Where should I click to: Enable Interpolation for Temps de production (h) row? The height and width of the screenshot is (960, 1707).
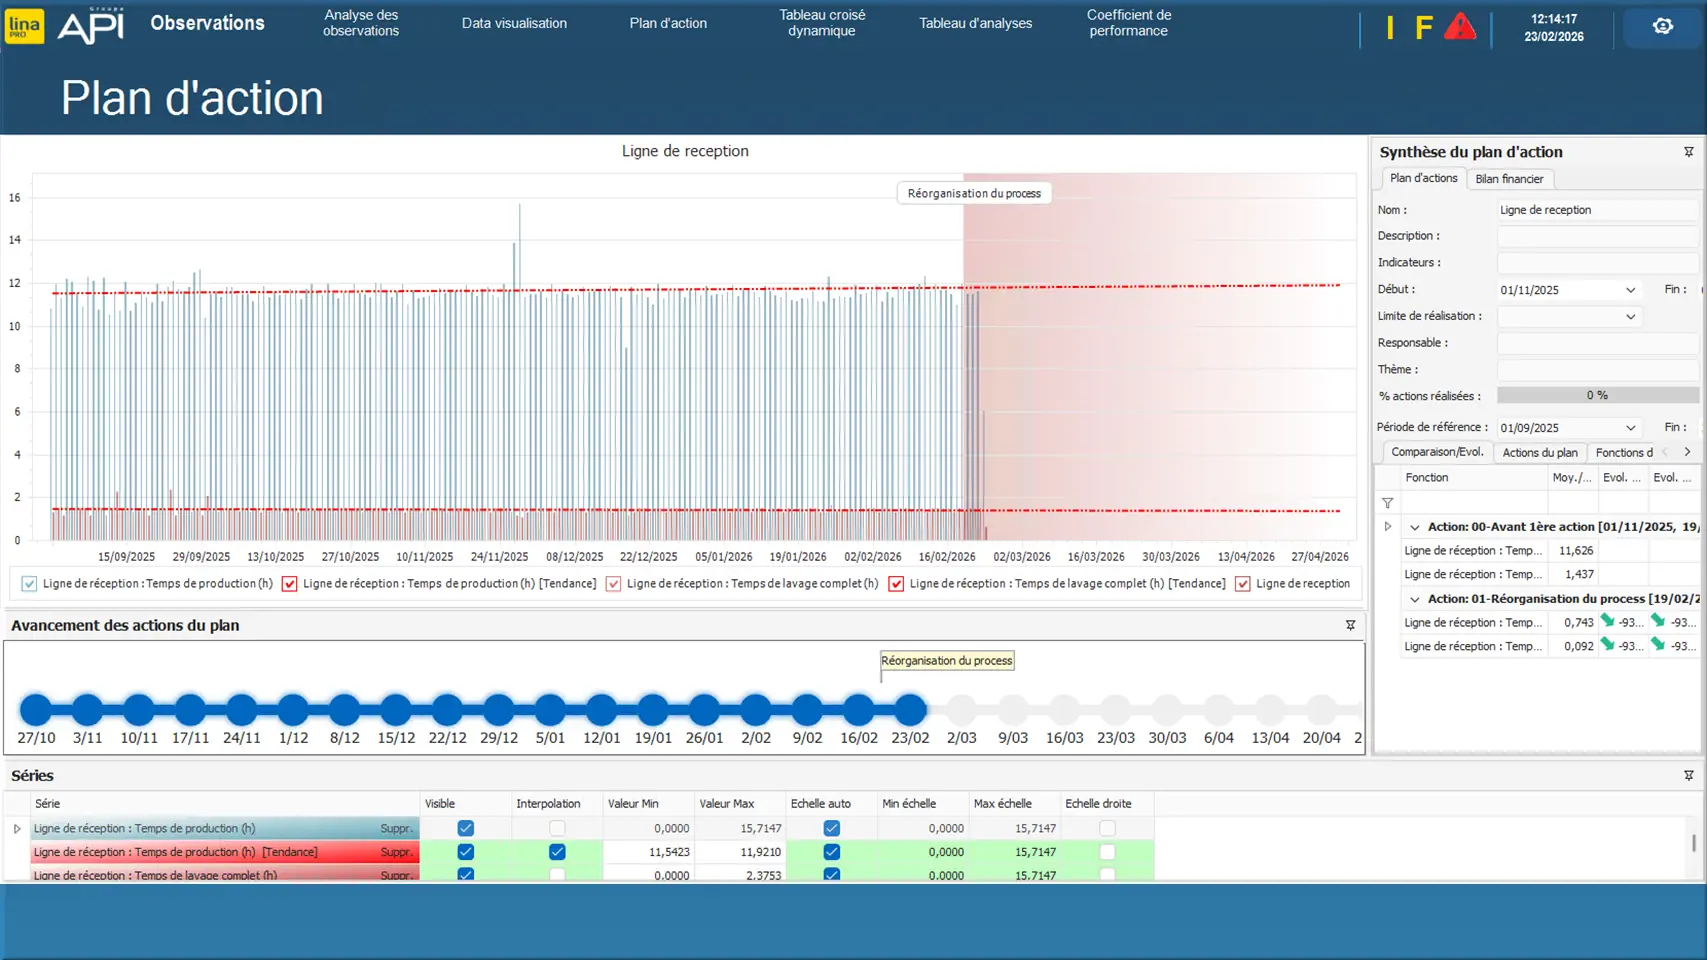pyautogui.click(x=557, y=828)
